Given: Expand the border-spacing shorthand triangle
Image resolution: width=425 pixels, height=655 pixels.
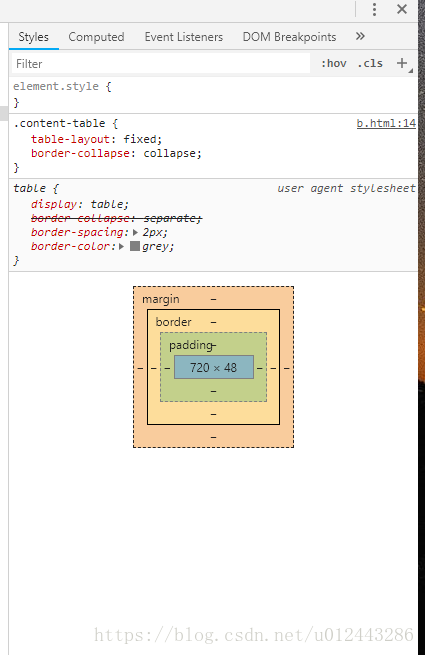Looking at the screenshot, I should [135, 232].
